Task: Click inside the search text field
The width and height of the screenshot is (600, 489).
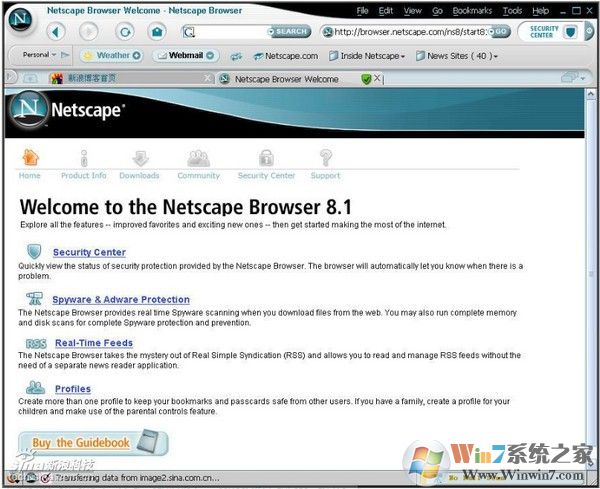Action: click(x=231, y=32)
